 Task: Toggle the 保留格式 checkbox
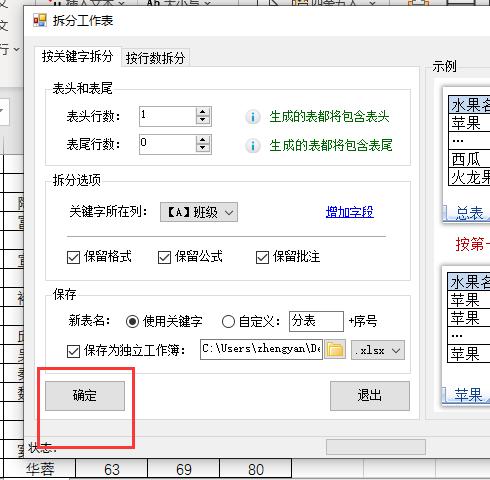coord(73,257)
